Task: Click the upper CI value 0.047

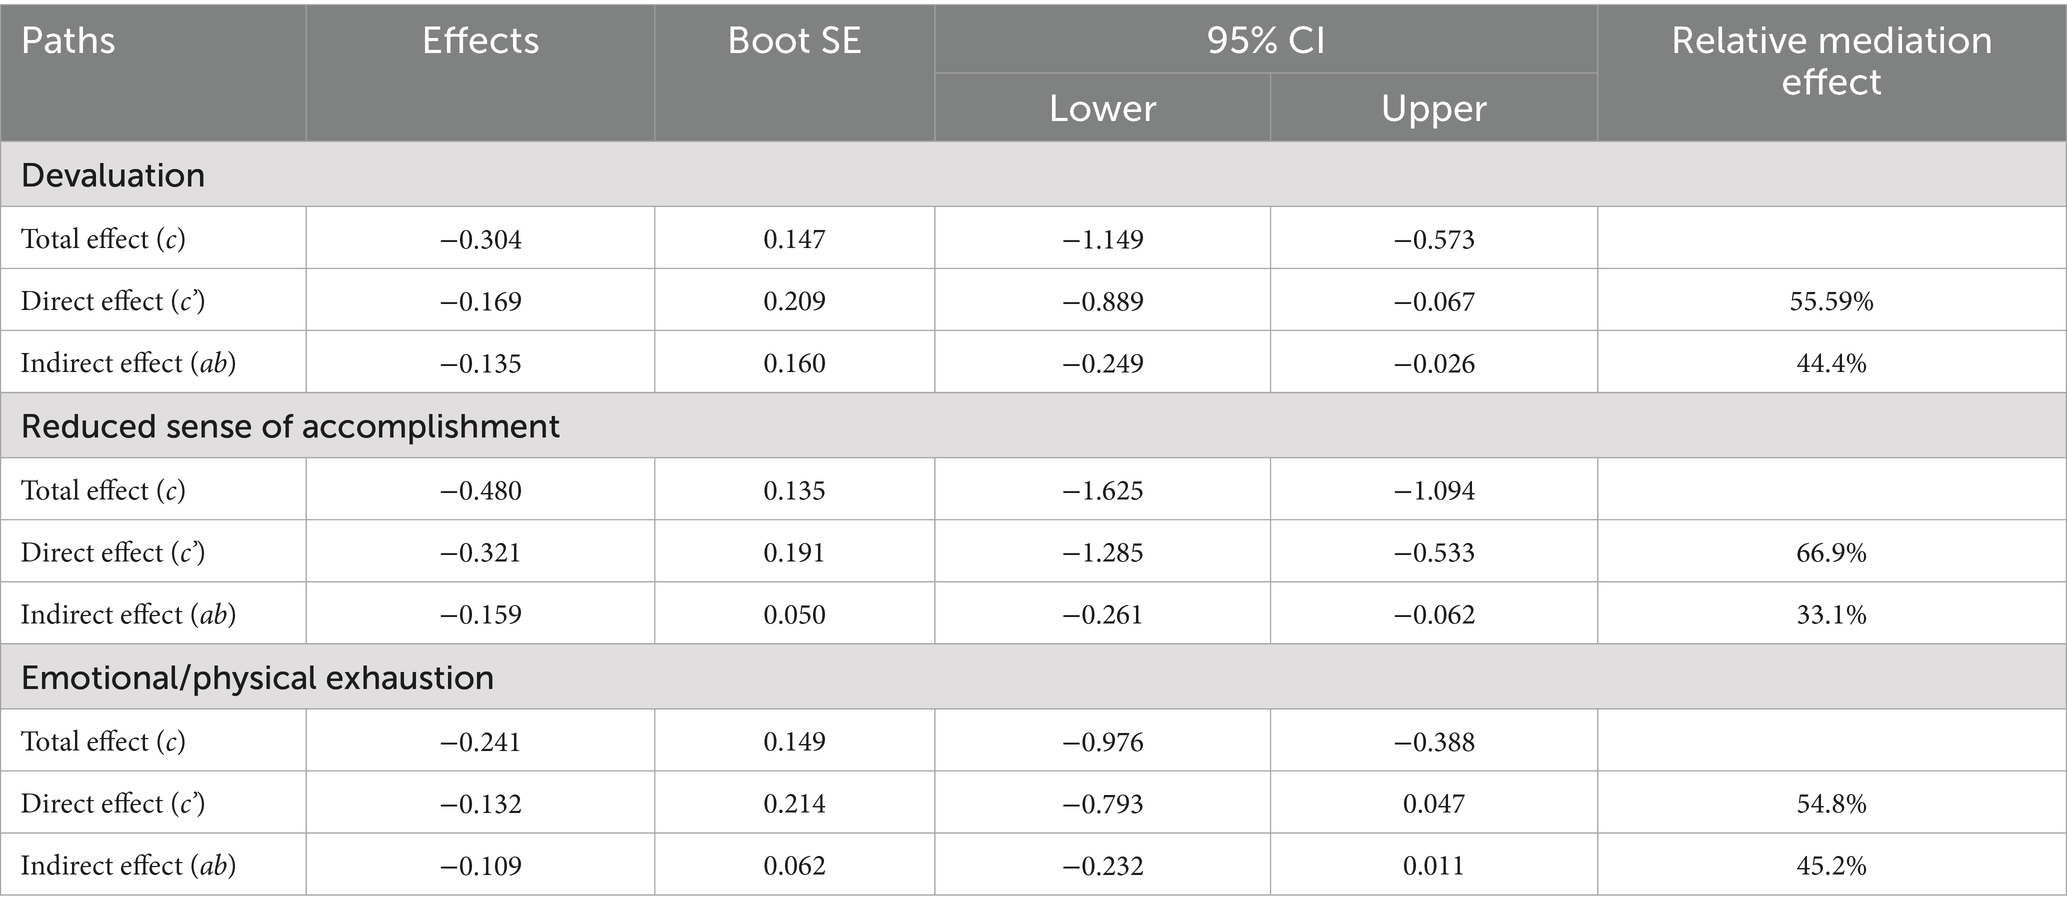Action: (1433, 804)
